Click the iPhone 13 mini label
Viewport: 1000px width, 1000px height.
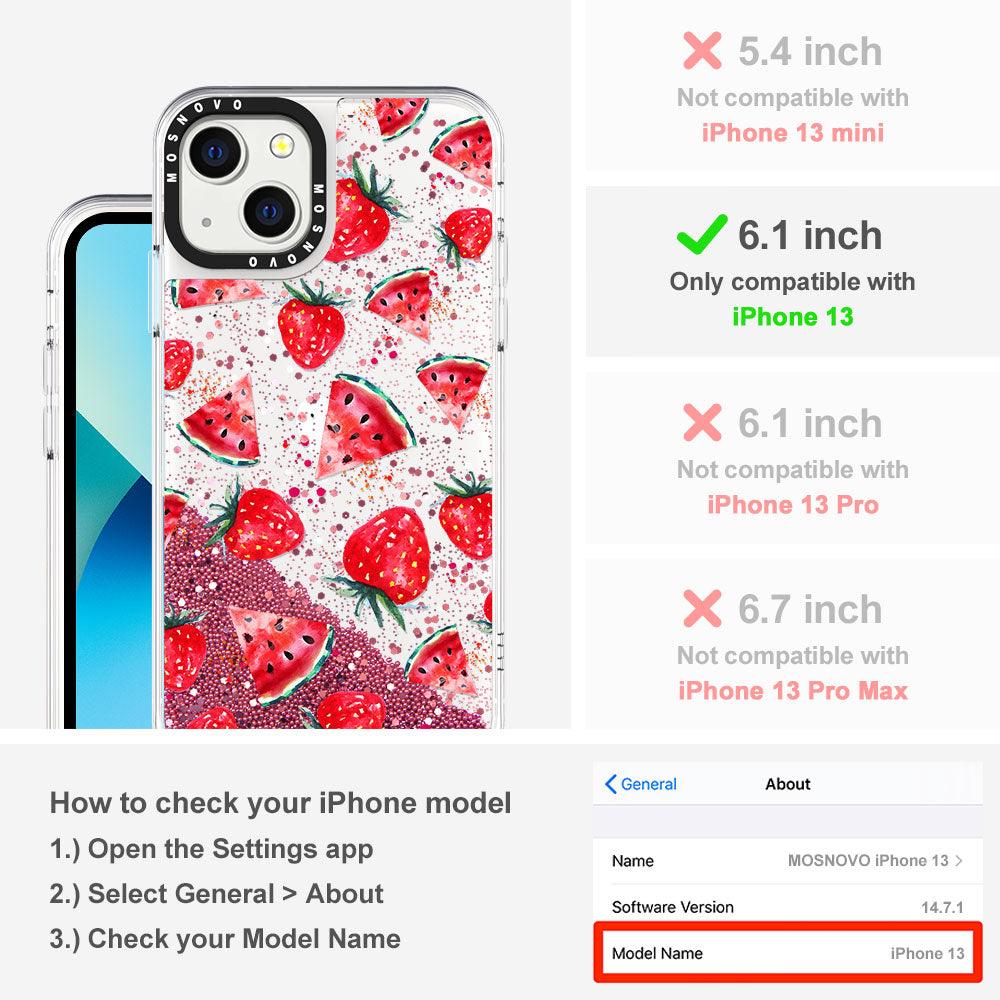pyautogui.click(x=793, y=133)
